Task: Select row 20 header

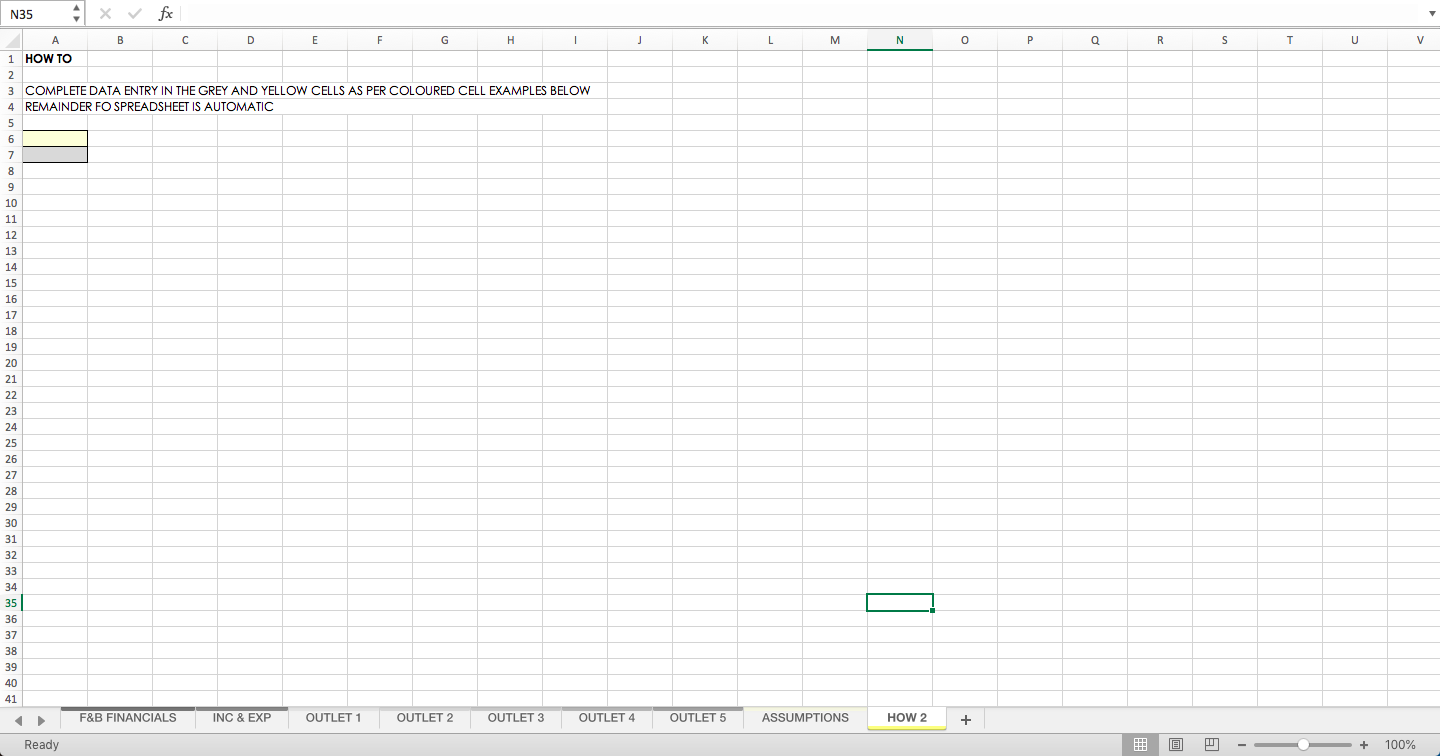Action: pyautogui.click(x=11, y=363)
